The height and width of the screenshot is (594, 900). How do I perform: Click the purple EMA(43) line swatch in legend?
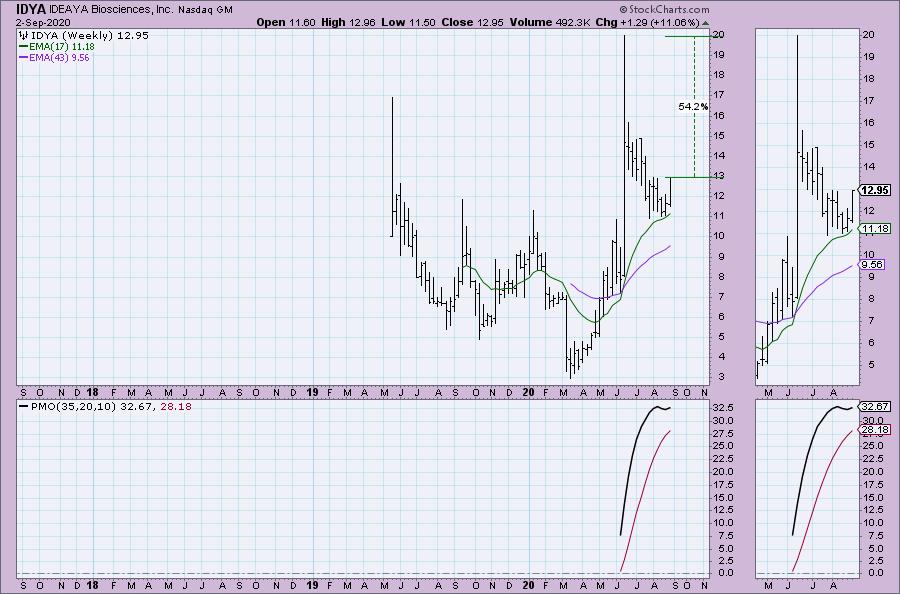coord(24,57)
